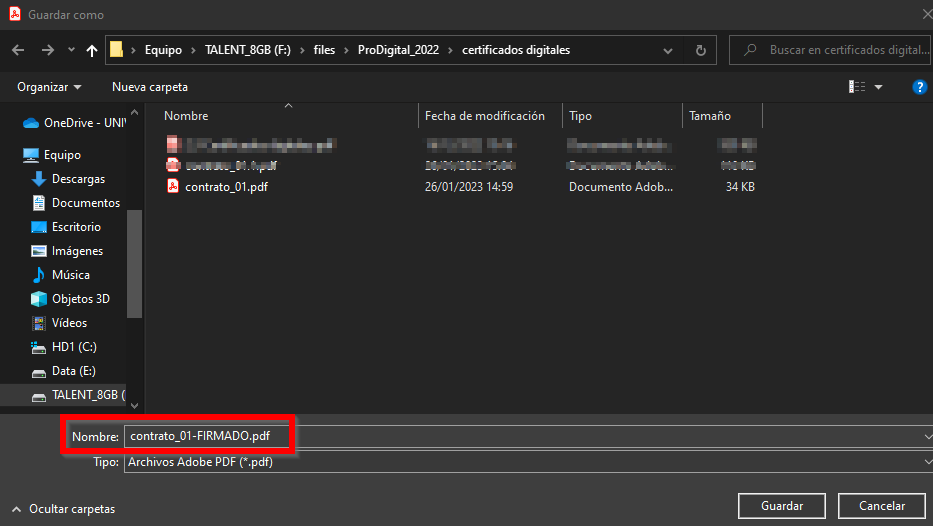This screenshot has width=933, height=526.
Task: Open the recent locations dropdown arrow
Action: 71,50
